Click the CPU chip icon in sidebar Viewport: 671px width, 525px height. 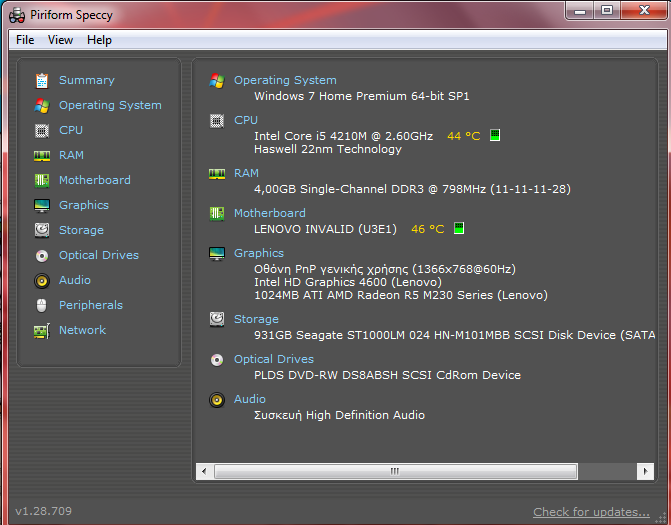(x=42, y=131)
